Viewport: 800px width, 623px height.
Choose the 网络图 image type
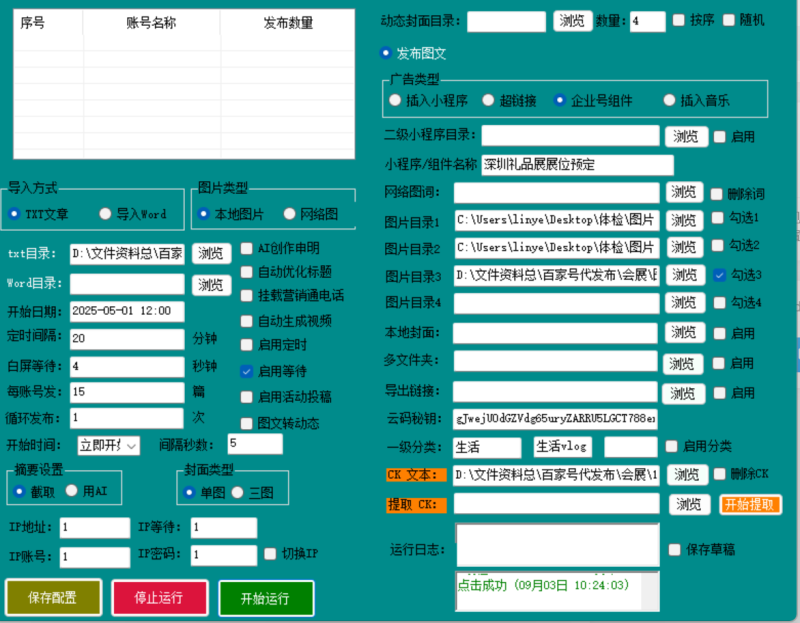coord(290,214)
